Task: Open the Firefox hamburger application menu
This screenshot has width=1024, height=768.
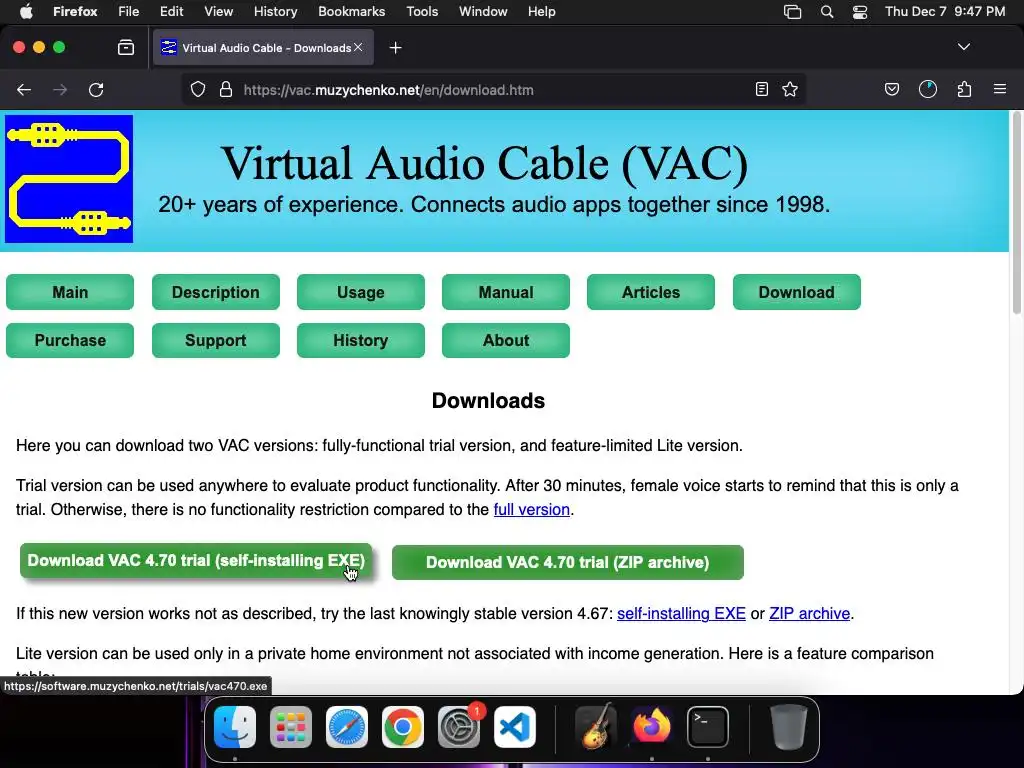Action: pyautogui.click(x=1000, y=89)
